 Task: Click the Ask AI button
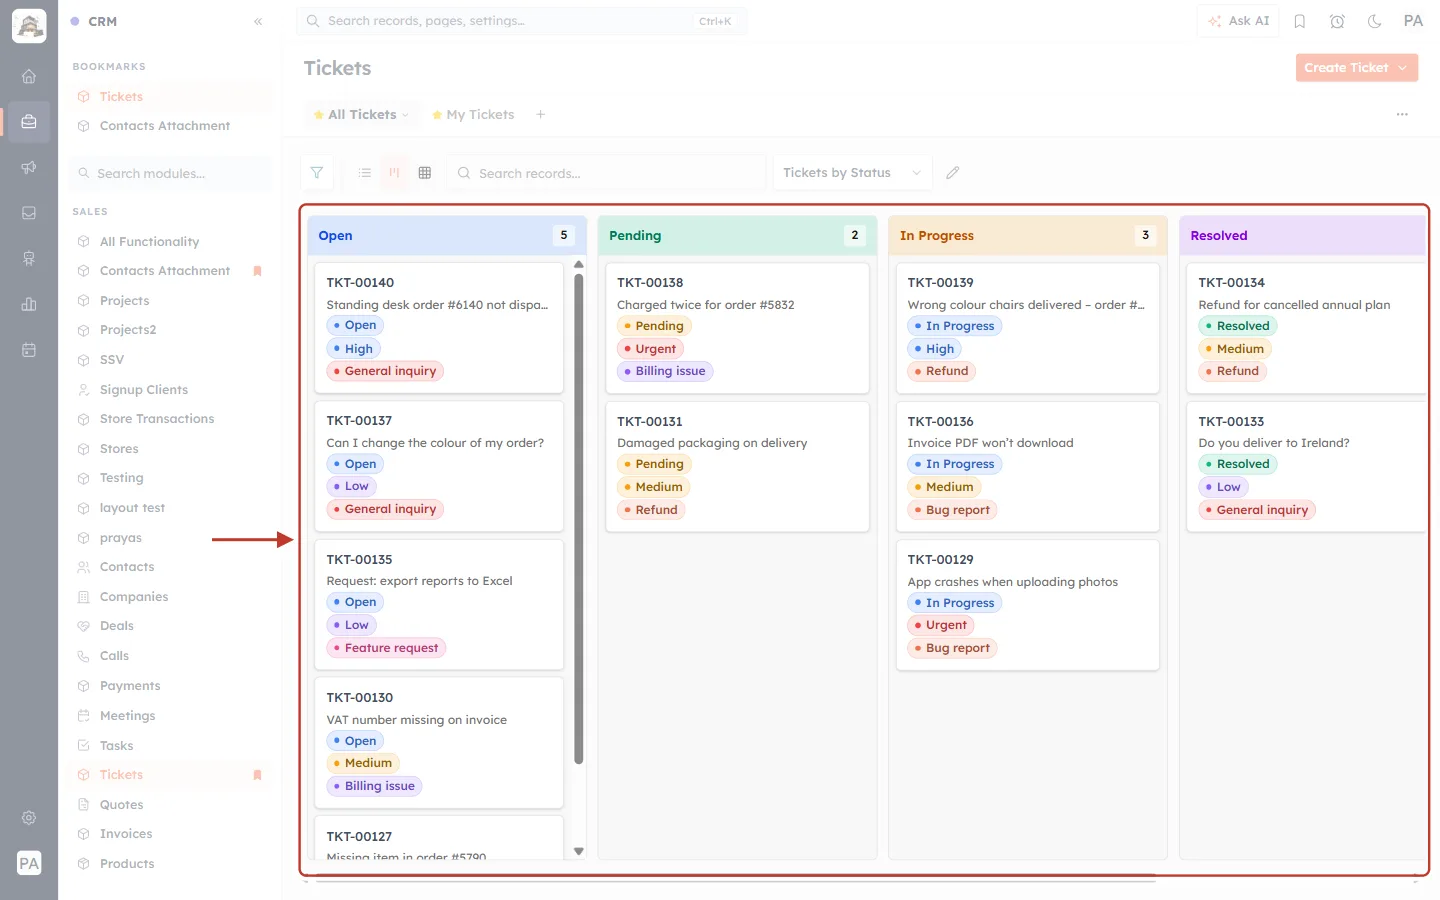(x=1238, y=21)
